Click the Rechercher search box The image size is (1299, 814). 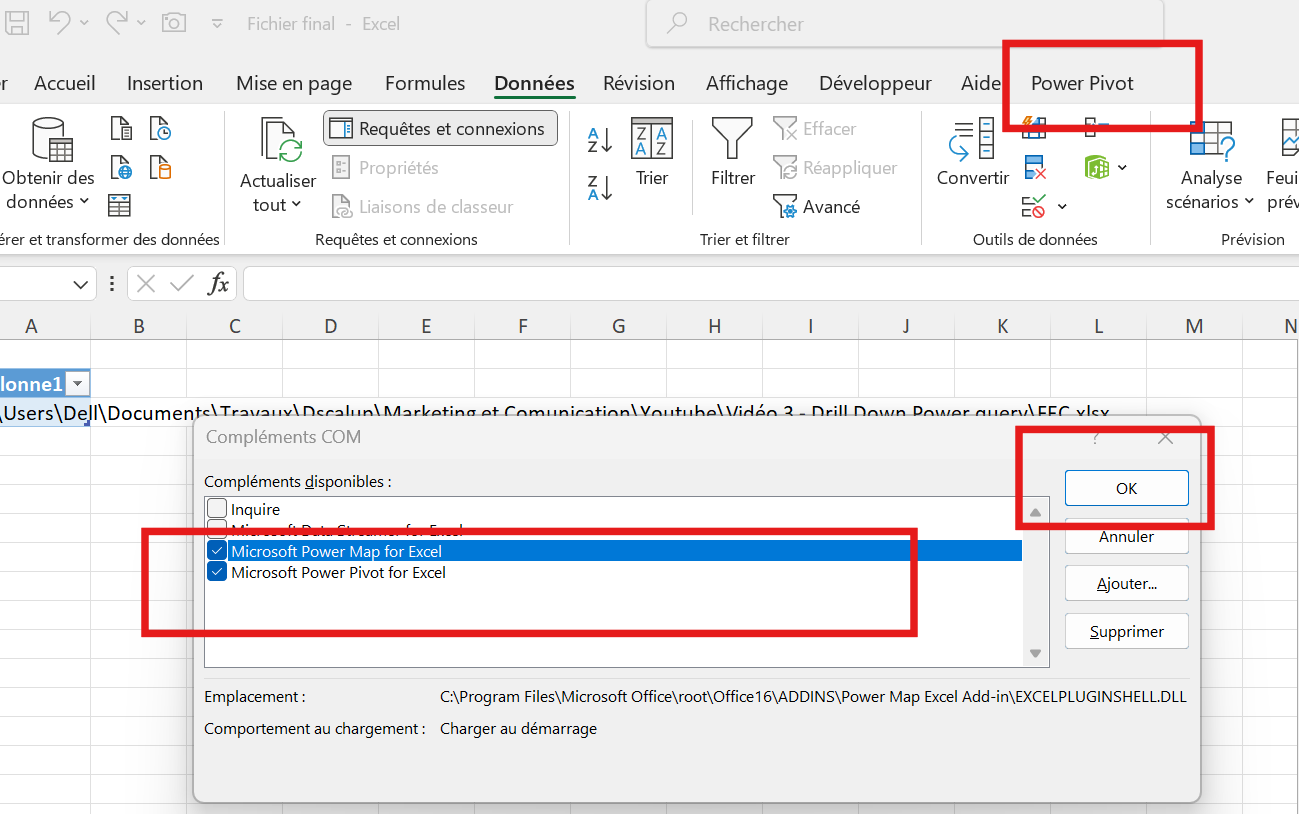[x=904, y=24]
